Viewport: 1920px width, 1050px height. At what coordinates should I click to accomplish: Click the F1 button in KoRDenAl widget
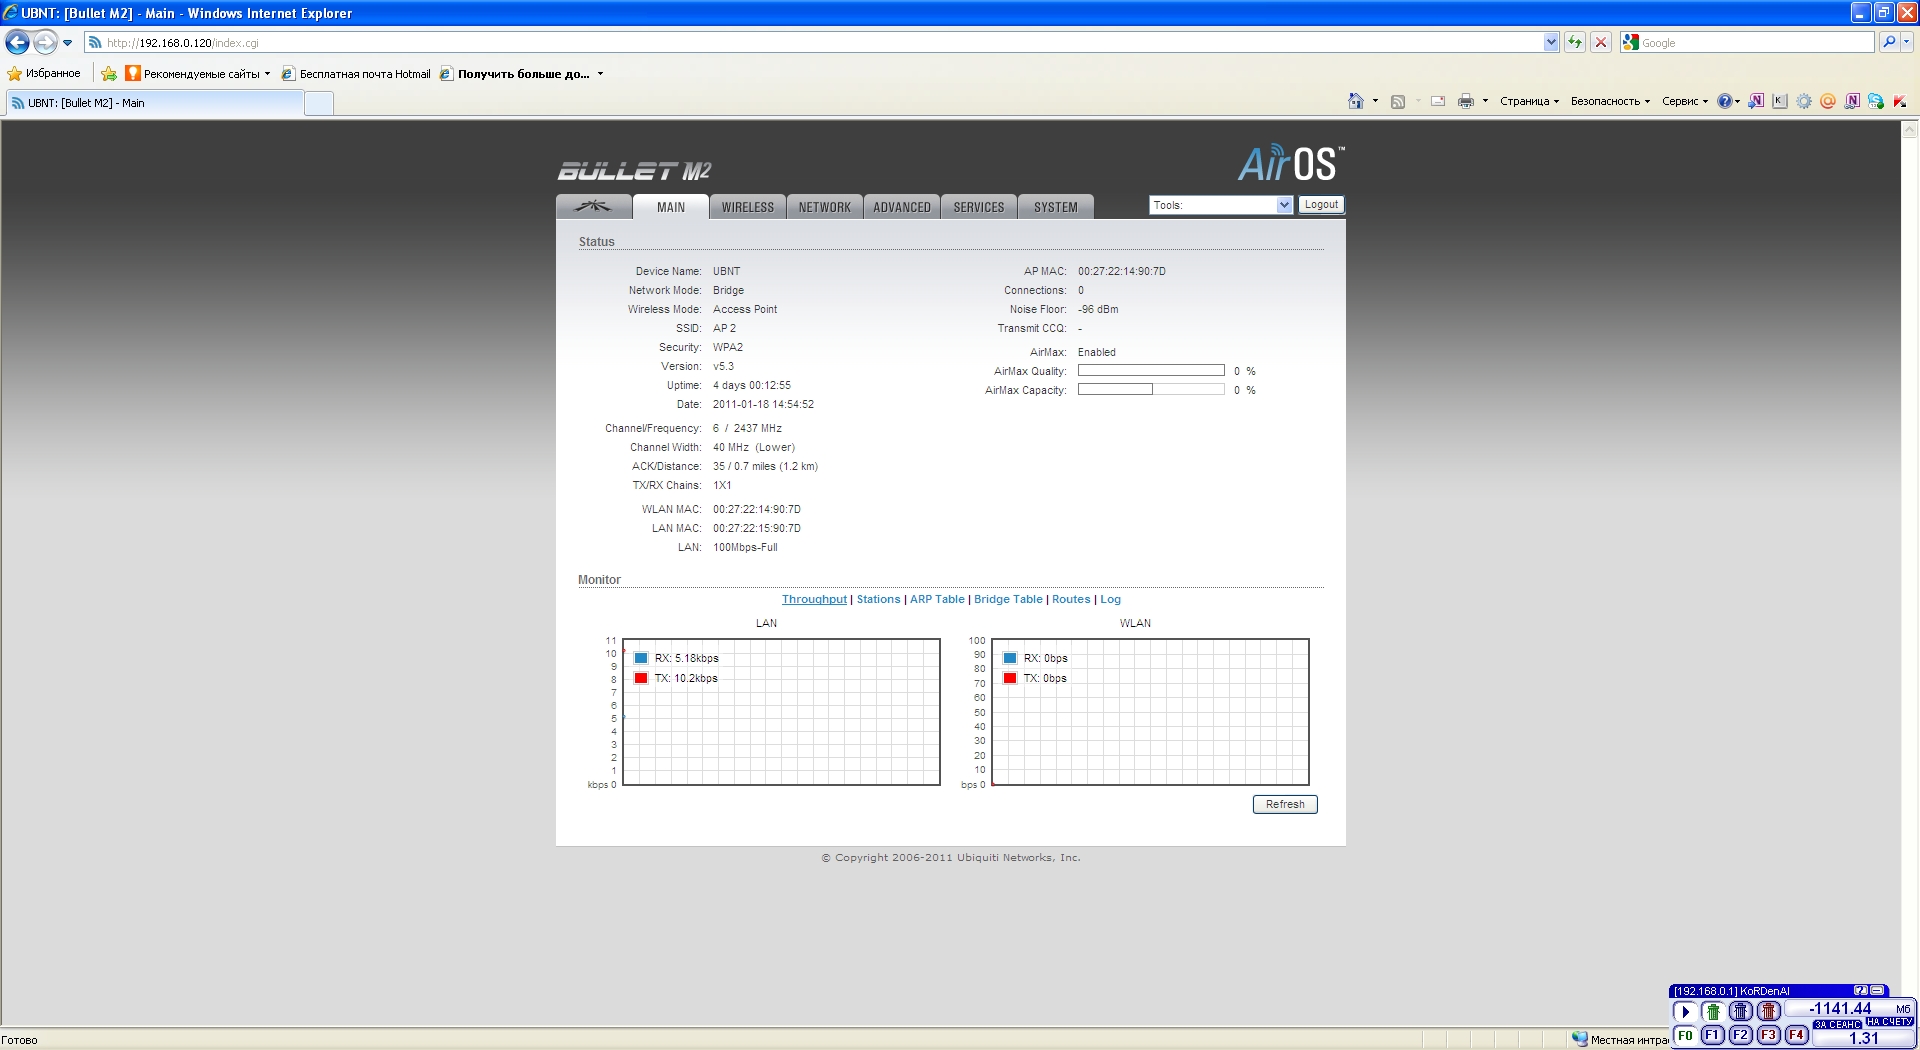[1713, 1035]
